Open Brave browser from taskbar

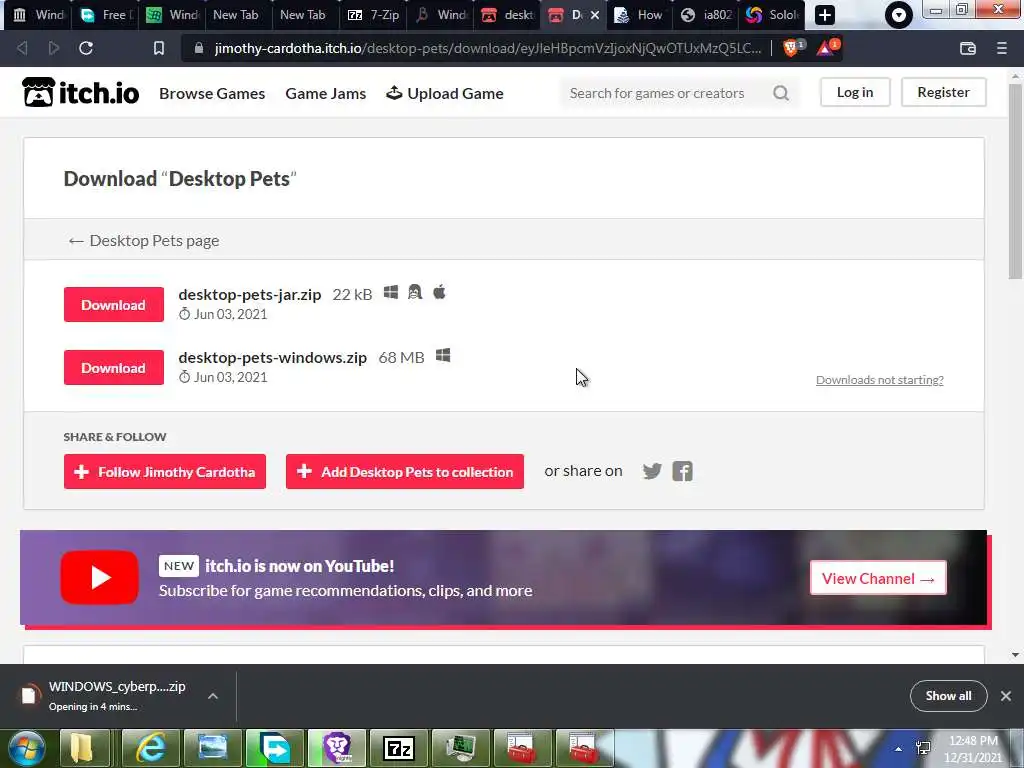coord(336,748)
